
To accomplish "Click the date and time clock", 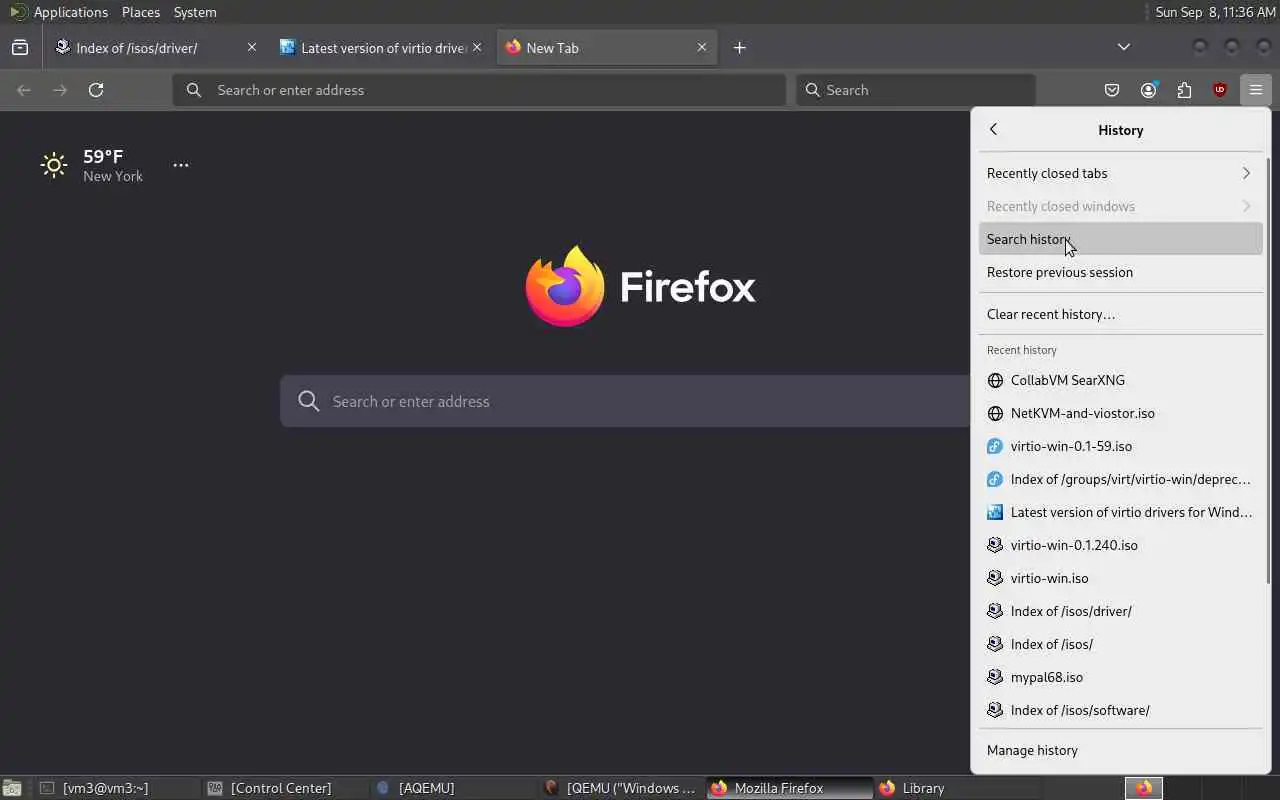I will click(x=1215, y=12).
